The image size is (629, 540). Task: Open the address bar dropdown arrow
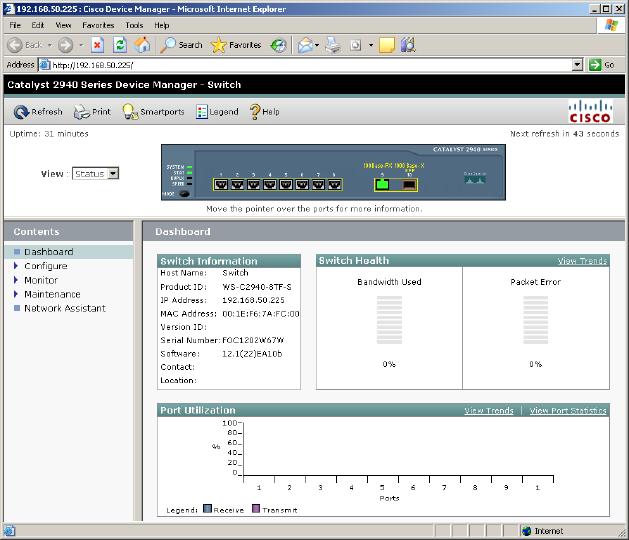click(577, 65)
